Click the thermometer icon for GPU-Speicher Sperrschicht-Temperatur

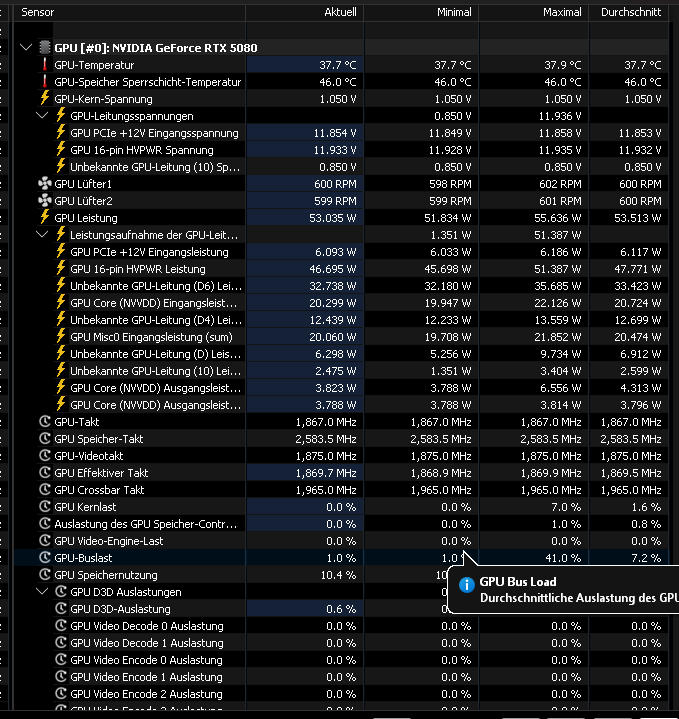pyautogui.click(x=44, y=82)
